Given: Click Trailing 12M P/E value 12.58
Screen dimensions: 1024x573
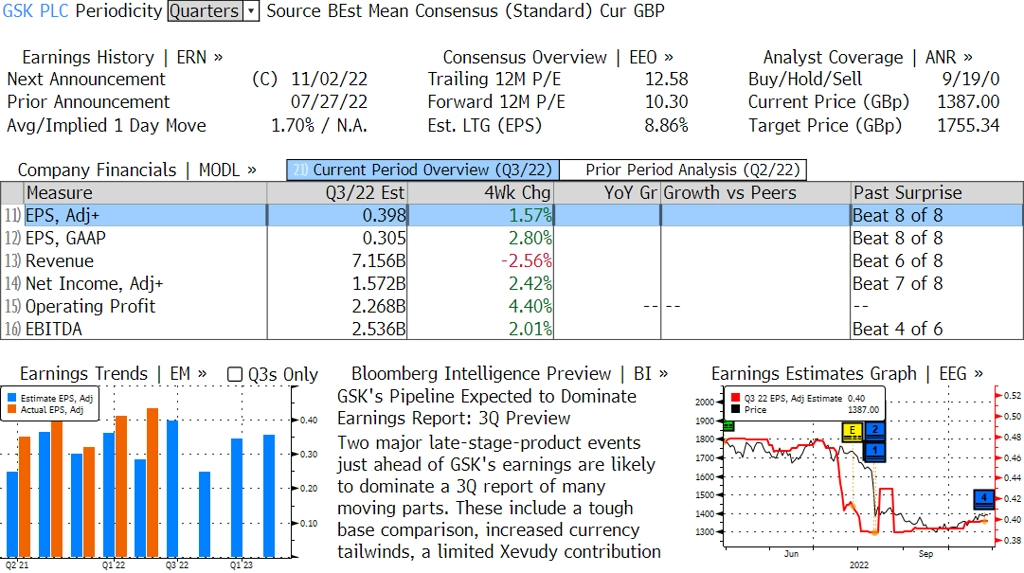Looking at the screenshot, I should point(666,79).
